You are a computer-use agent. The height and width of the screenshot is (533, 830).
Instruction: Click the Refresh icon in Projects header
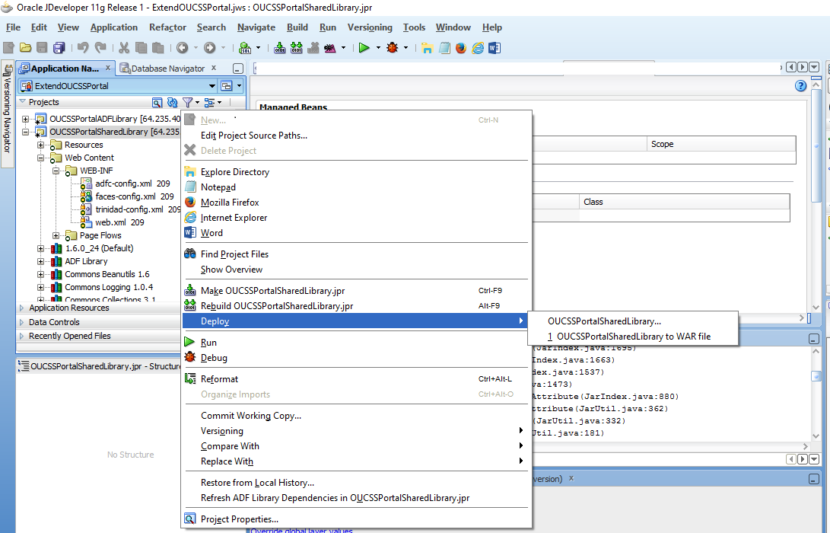click(x=172, y=102)
